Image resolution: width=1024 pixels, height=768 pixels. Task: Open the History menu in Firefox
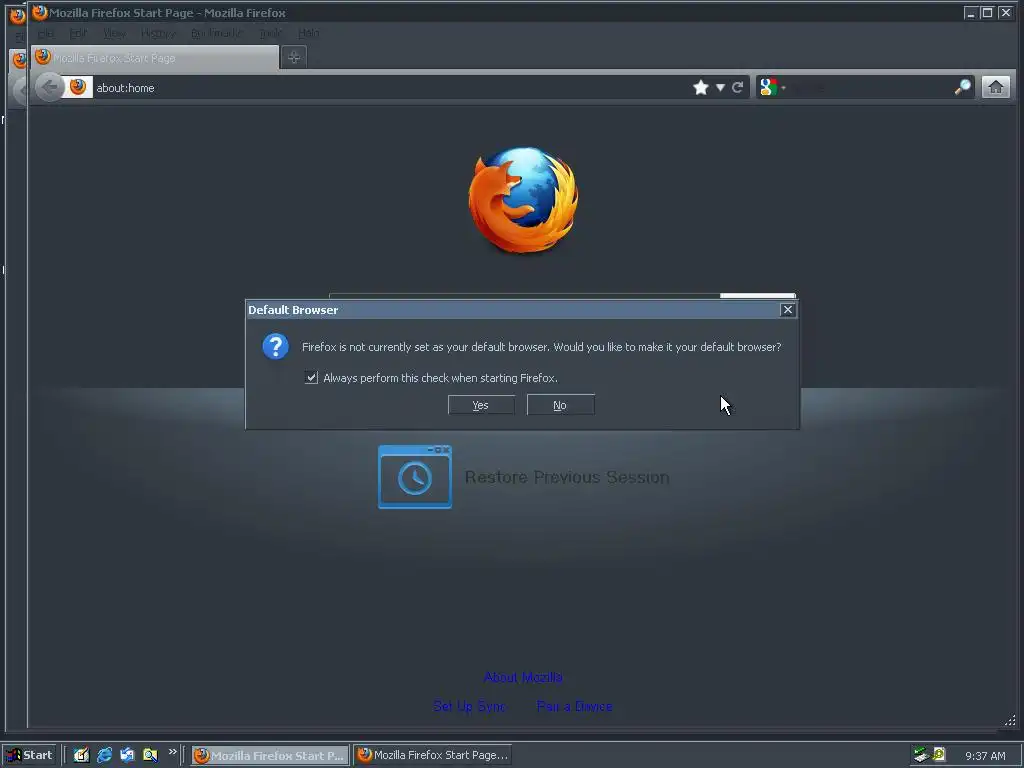pos(158,33)
